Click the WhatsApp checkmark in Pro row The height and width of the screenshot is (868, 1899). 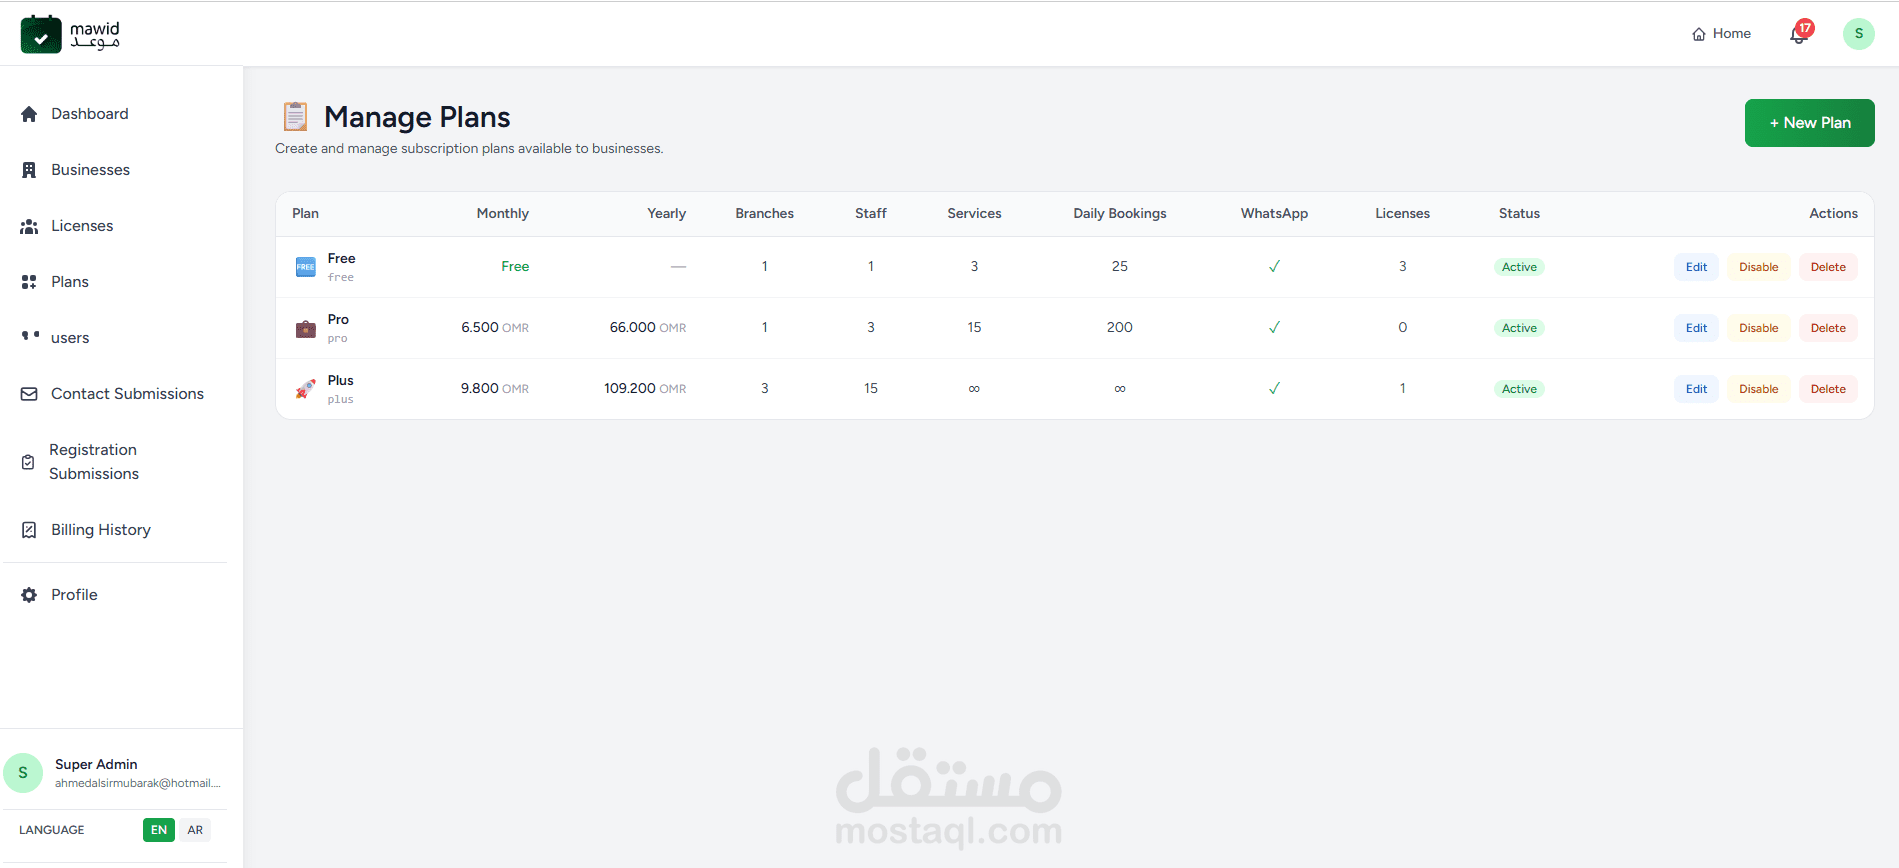(x=1274, y=327)
